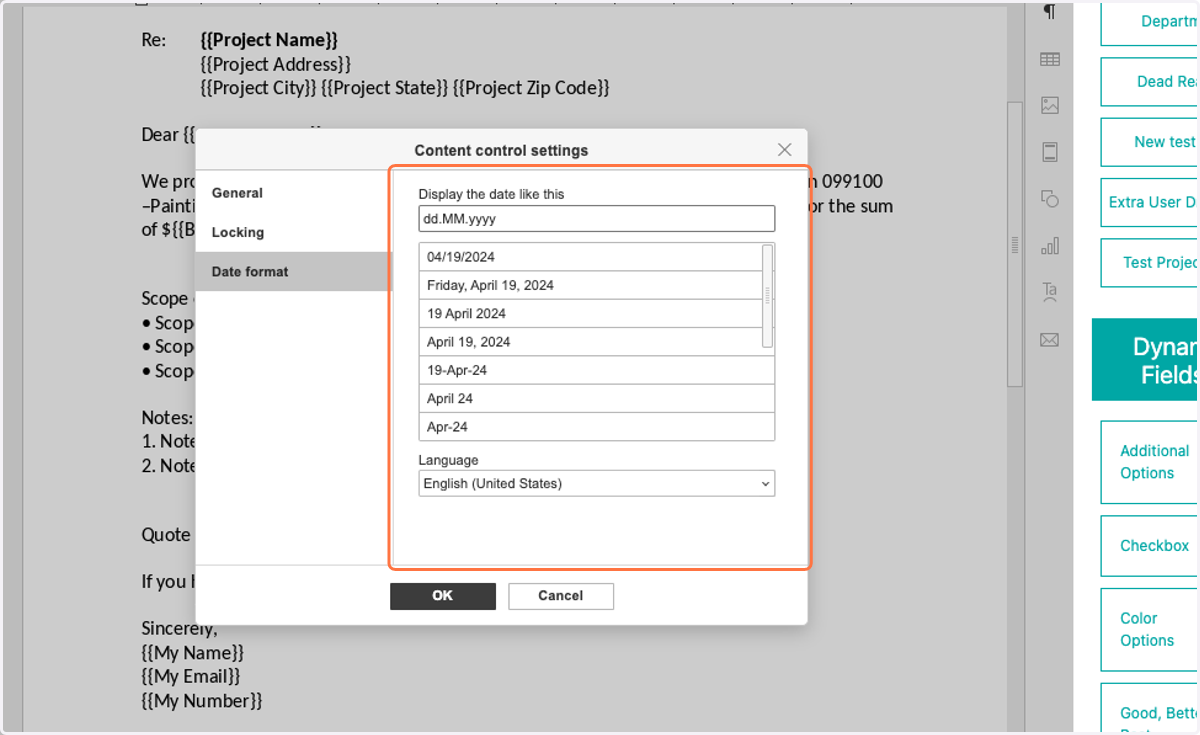Select date format 19-Apr-24

click(597, 370)
